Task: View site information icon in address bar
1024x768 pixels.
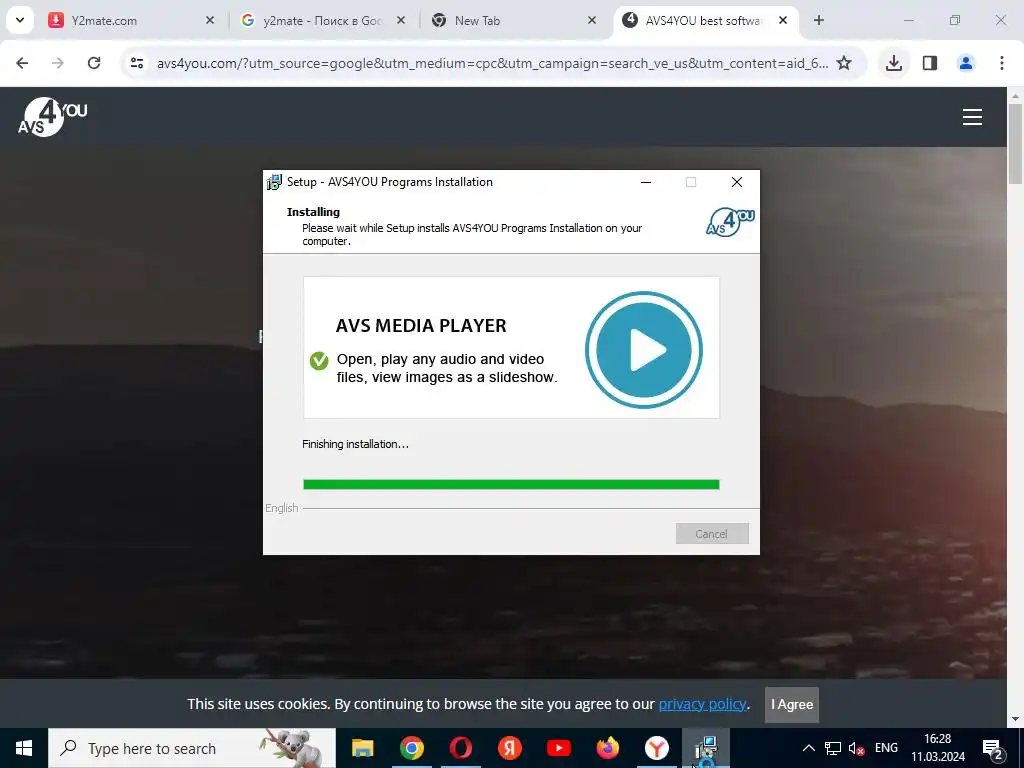Action: click(137, 63)
